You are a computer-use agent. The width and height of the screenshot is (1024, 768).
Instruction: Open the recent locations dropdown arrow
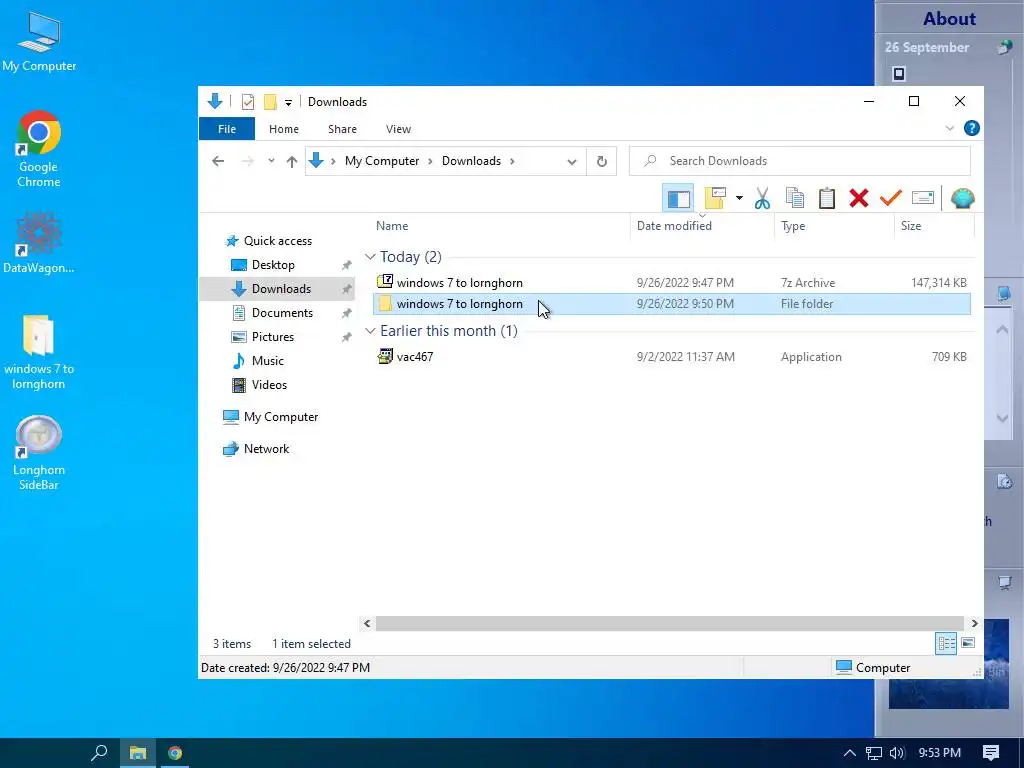[x=271, y=161]
